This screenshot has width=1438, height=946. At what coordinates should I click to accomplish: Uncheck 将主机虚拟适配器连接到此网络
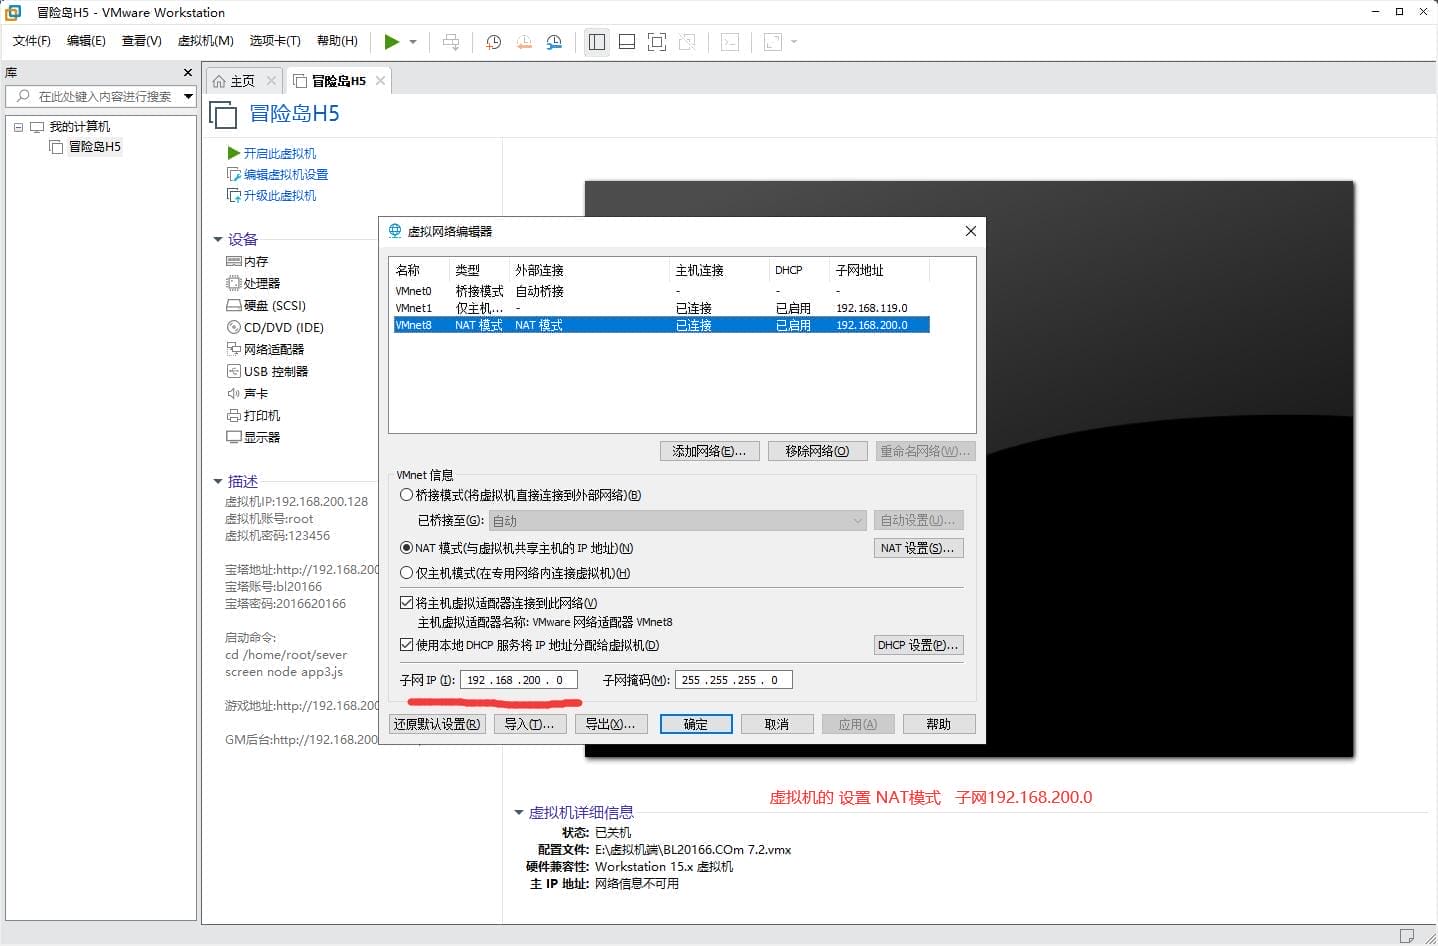click(x=405, y=602)
